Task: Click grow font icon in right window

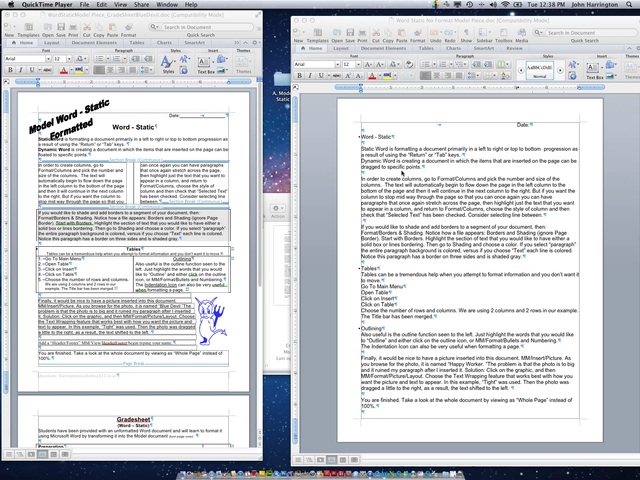Action: click(x=368, y=64)
